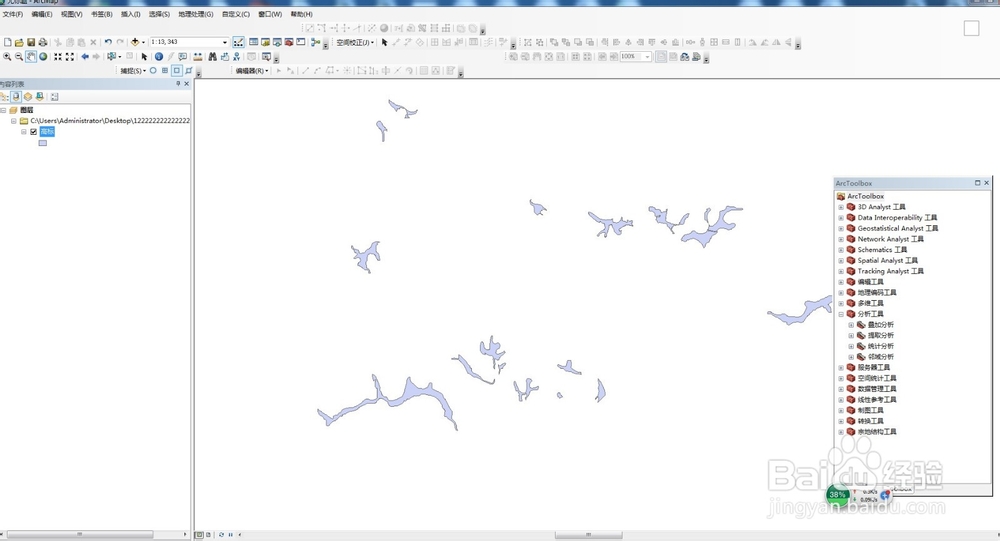Expand the Spatial Analyst 工具 toolbox
The height and width of the screenshot is (541, 1000).
[x=841, y=260]
